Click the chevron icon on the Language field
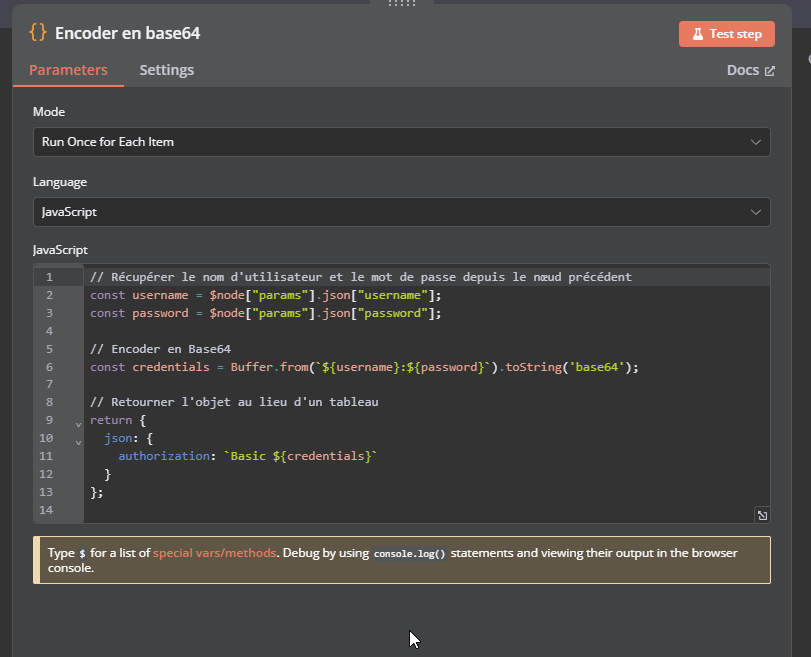This screenshot has width=811, height=657. click(x=757, y=211)
